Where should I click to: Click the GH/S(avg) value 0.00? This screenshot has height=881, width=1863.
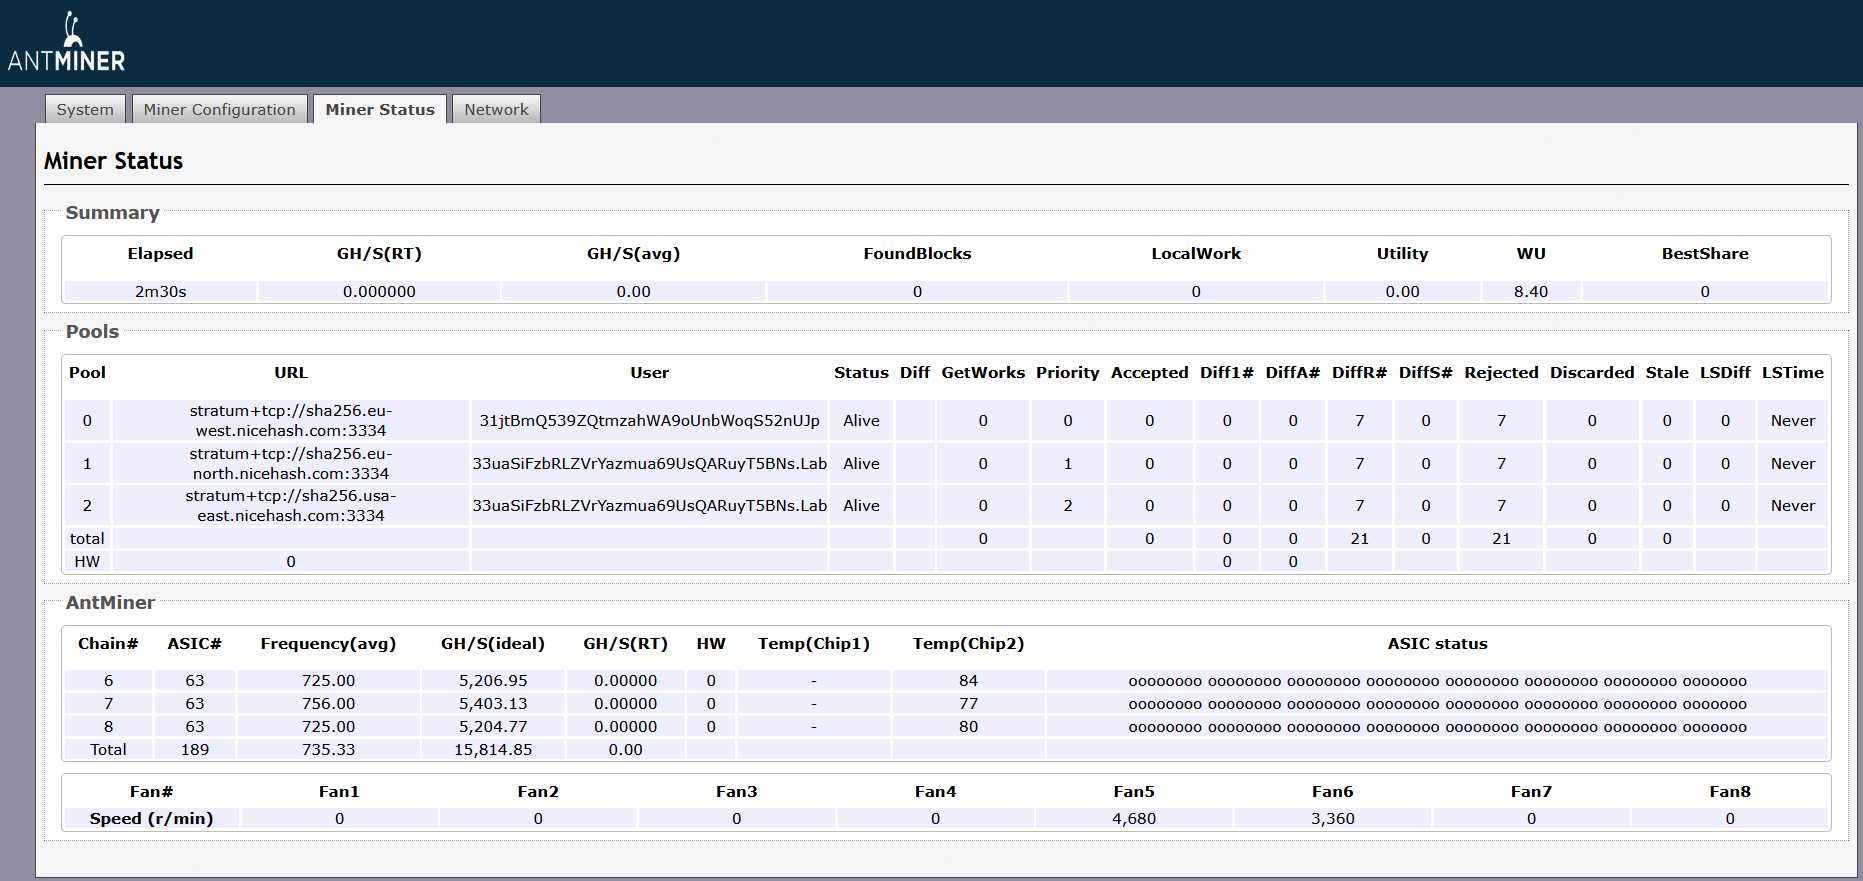tap(633, 292)
